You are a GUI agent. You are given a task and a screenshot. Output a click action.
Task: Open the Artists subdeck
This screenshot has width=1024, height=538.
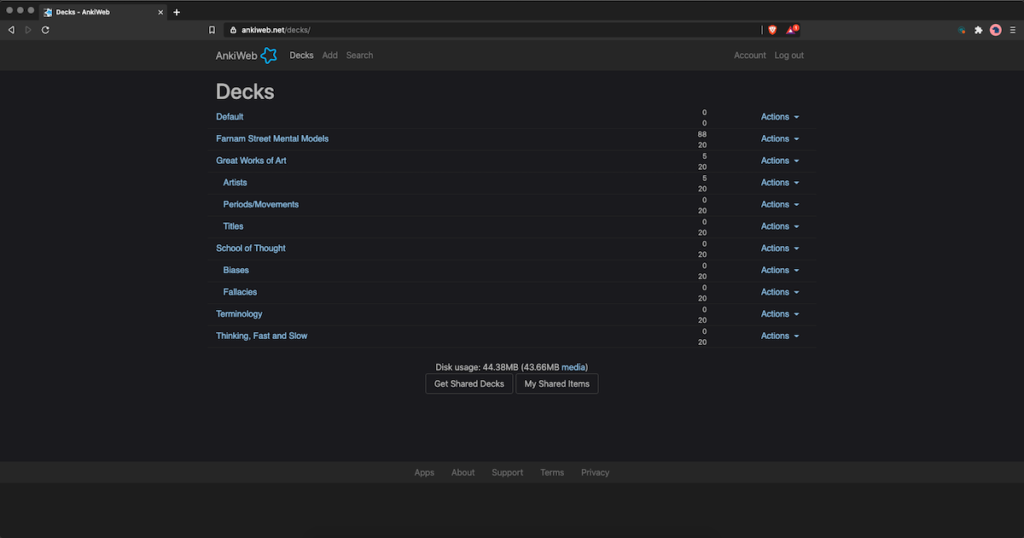235,182
